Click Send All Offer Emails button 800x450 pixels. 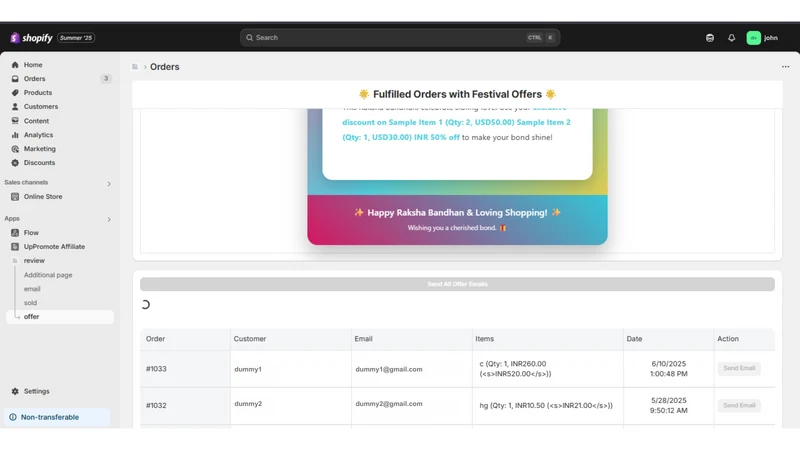(x=457, y=284)
